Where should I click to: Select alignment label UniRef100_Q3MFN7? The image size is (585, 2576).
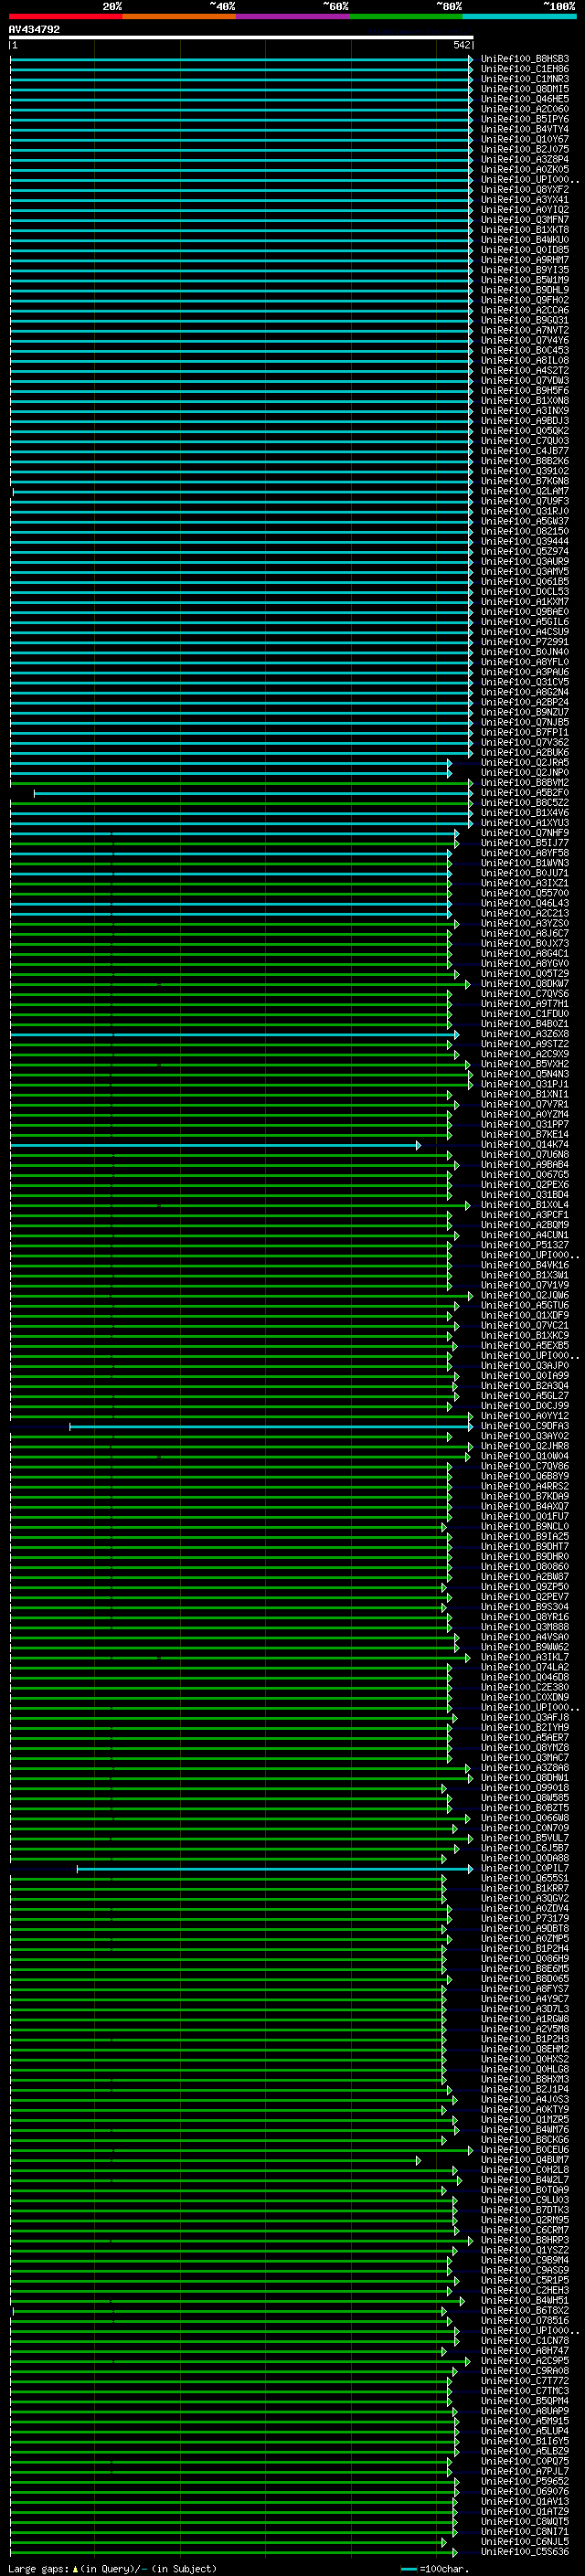point(525,220)
